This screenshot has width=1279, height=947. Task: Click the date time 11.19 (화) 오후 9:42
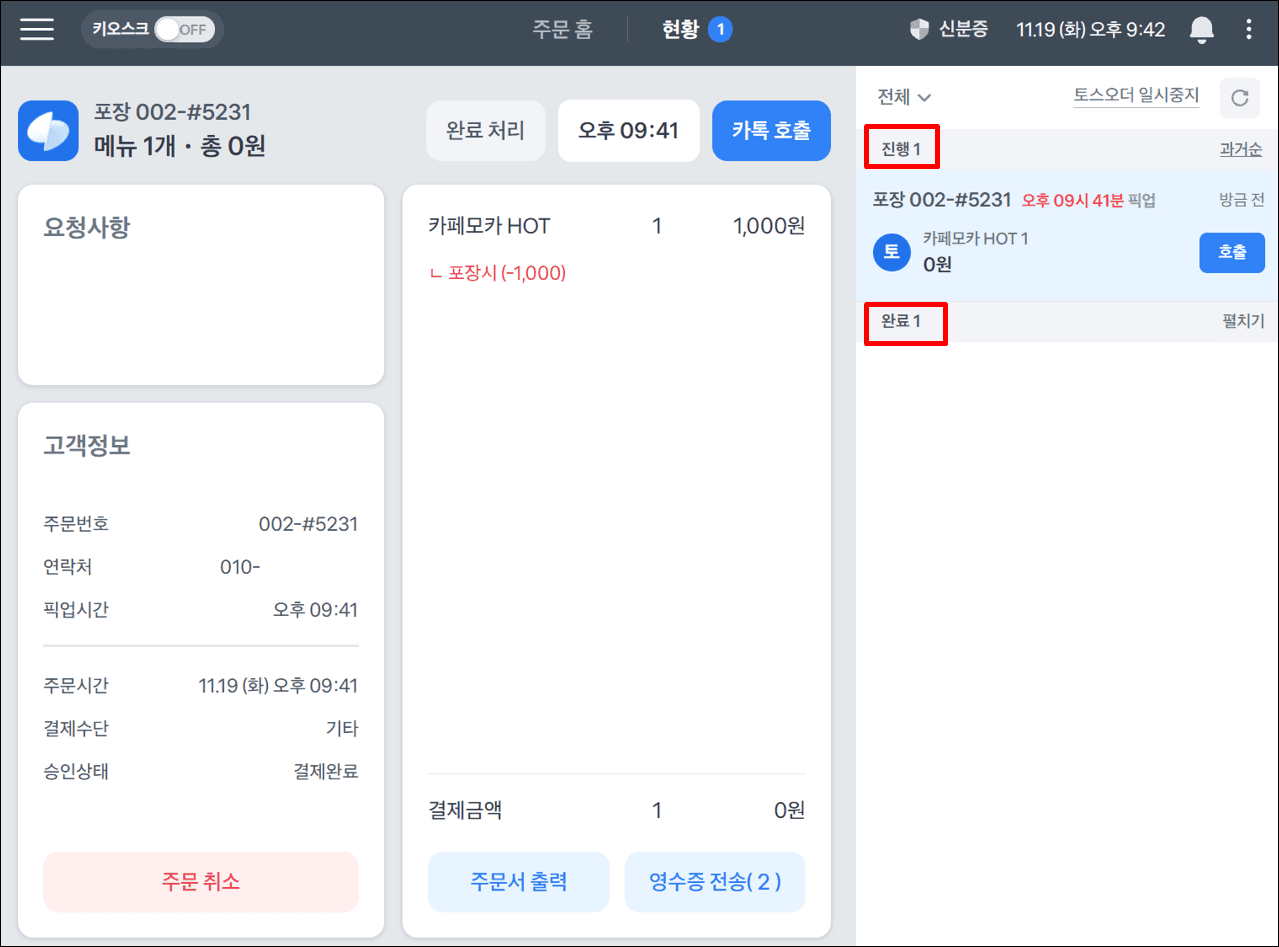click(x=1090, y=29)
